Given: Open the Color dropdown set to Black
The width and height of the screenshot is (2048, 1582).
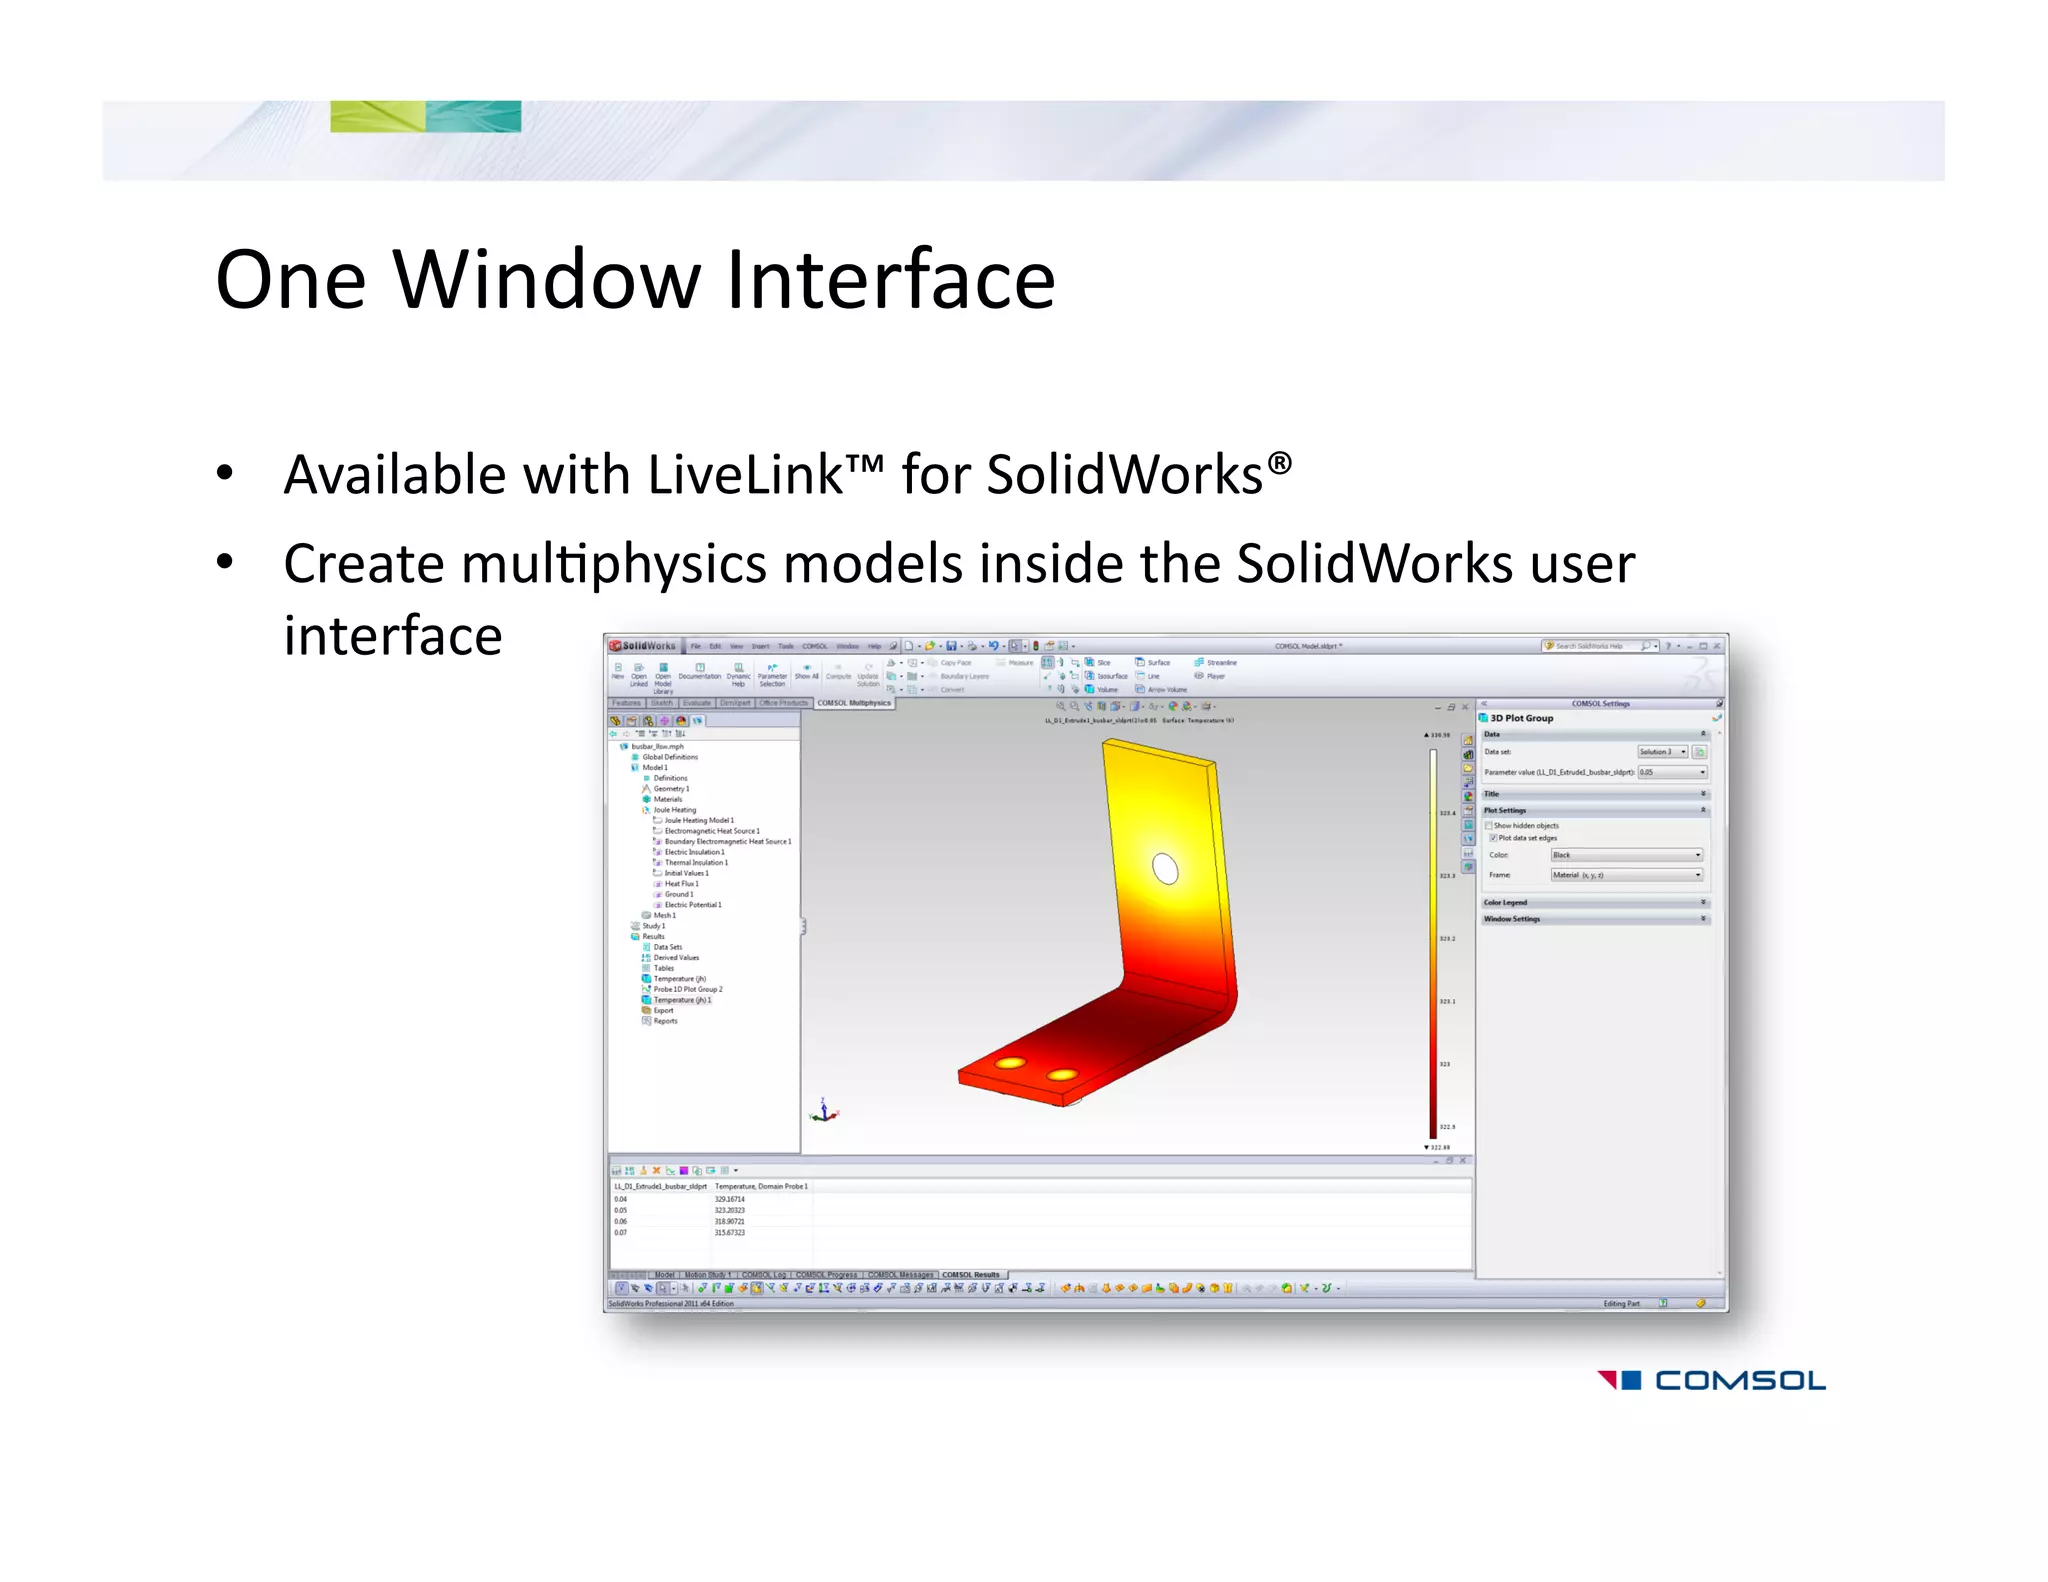Looking at the screenshot, I should [x=1626, y=855].
